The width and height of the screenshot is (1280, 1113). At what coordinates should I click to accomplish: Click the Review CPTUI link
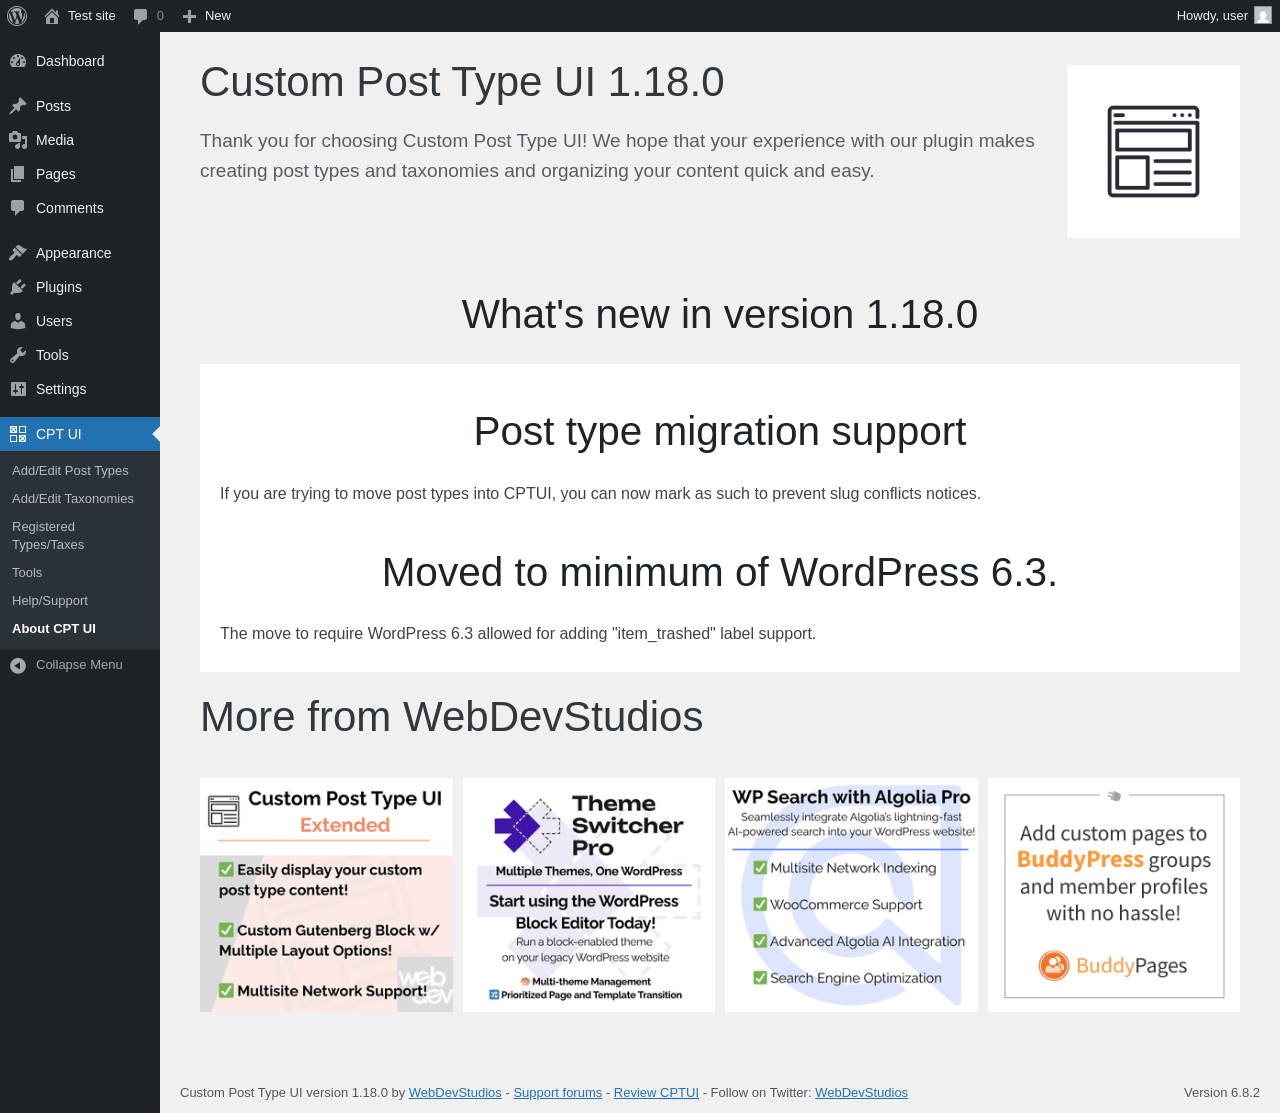point(656,1093)
